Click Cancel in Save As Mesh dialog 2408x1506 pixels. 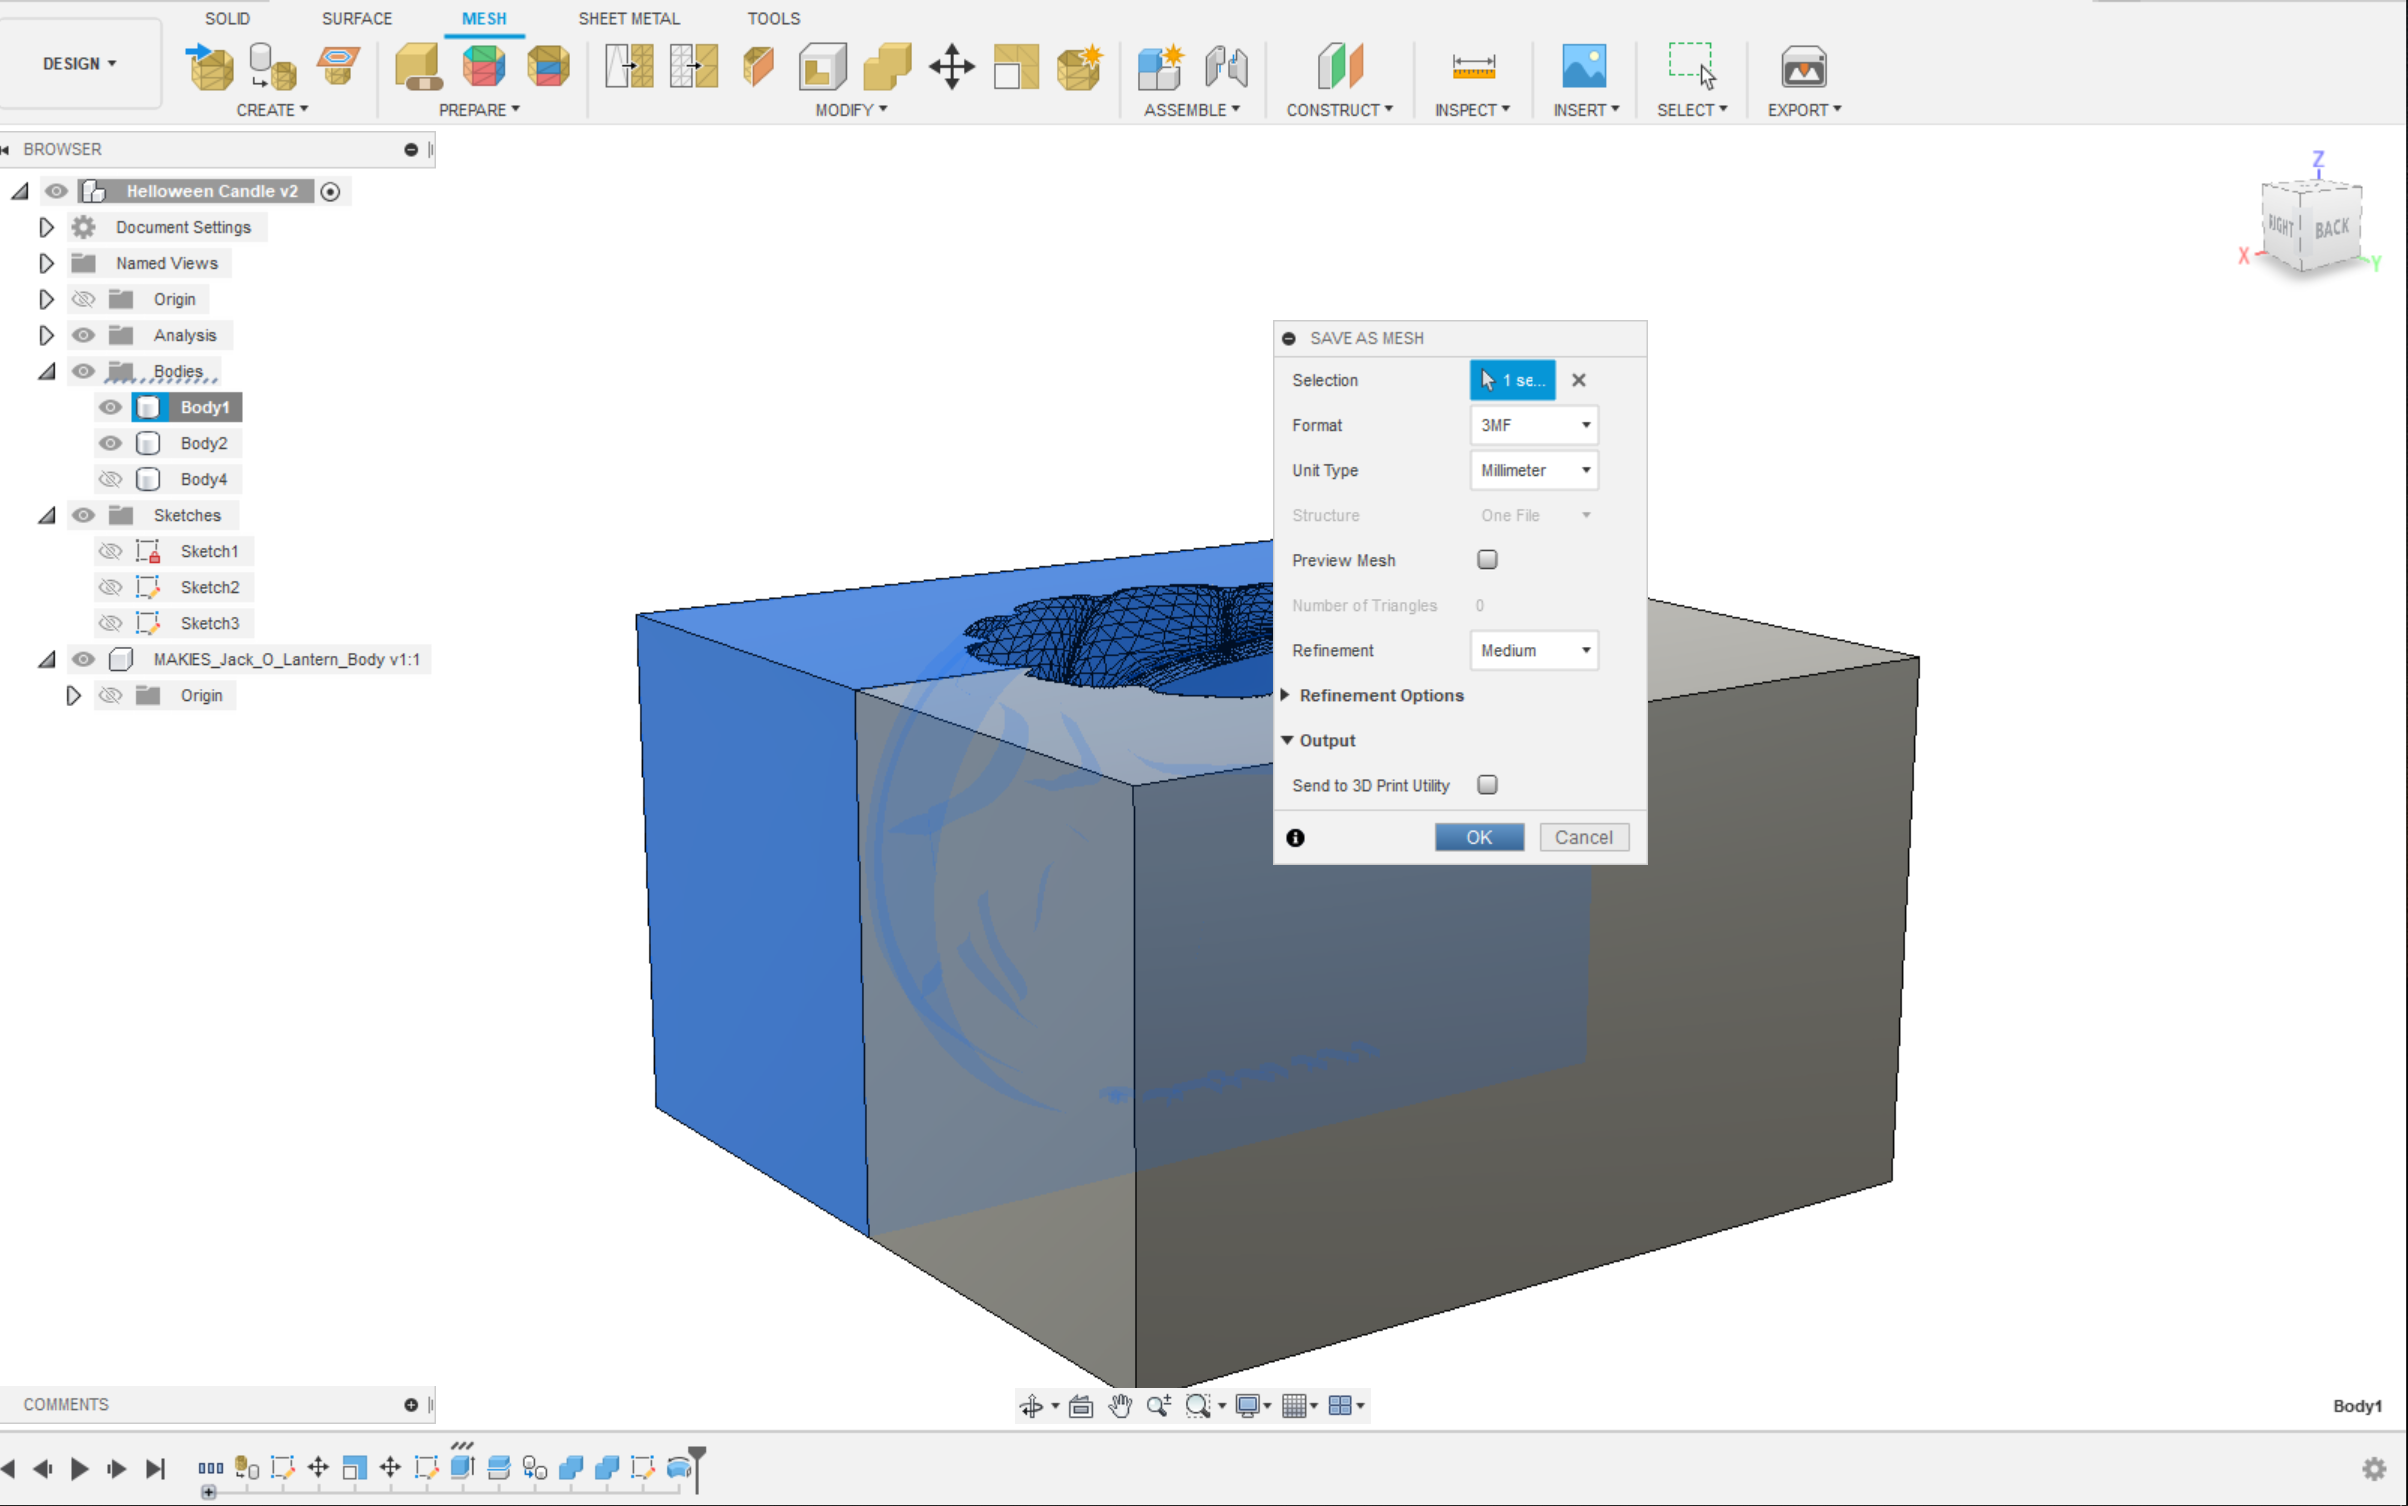[1583, 837]
